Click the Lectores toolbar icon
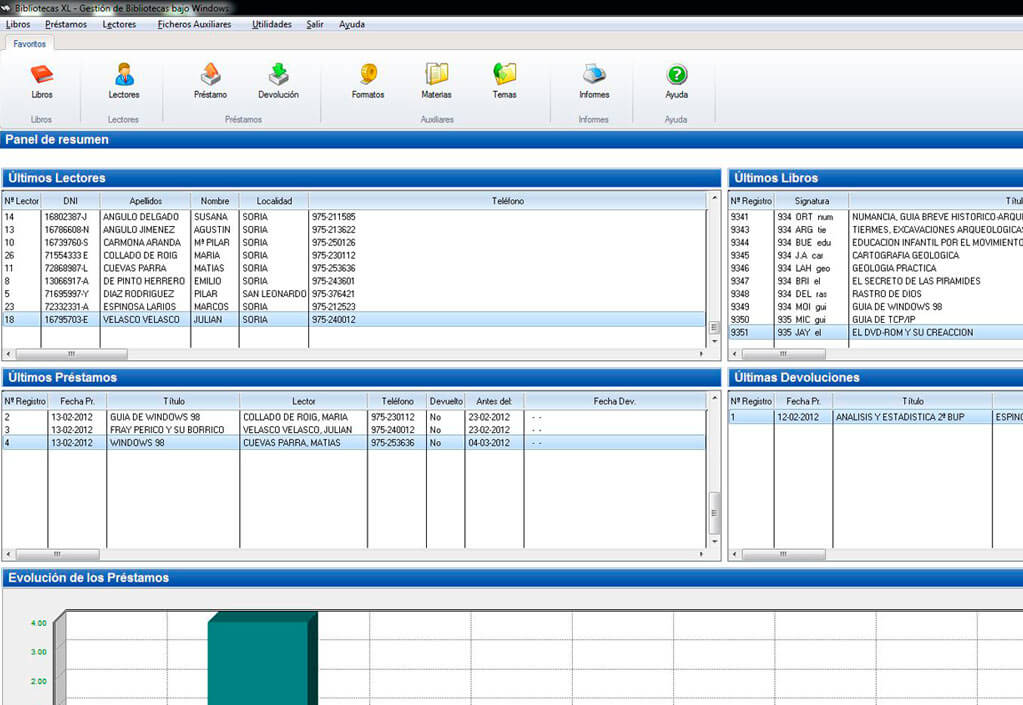Viewport: 1023px width, 705px height. (124, 75)
